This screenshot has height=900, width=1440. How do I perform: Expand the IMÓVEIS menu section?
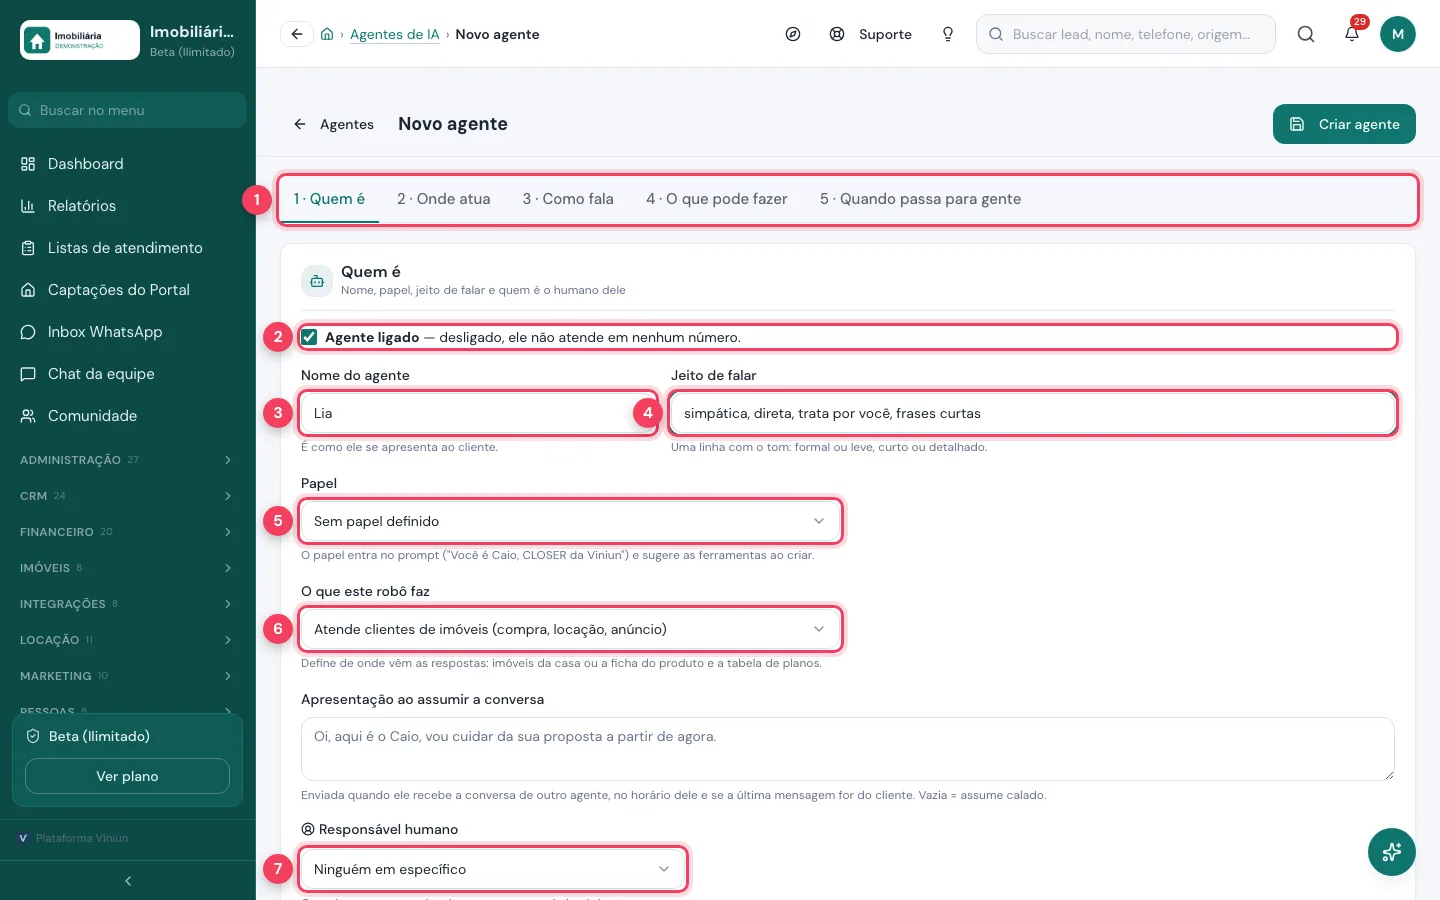click(x=128, y=568)
